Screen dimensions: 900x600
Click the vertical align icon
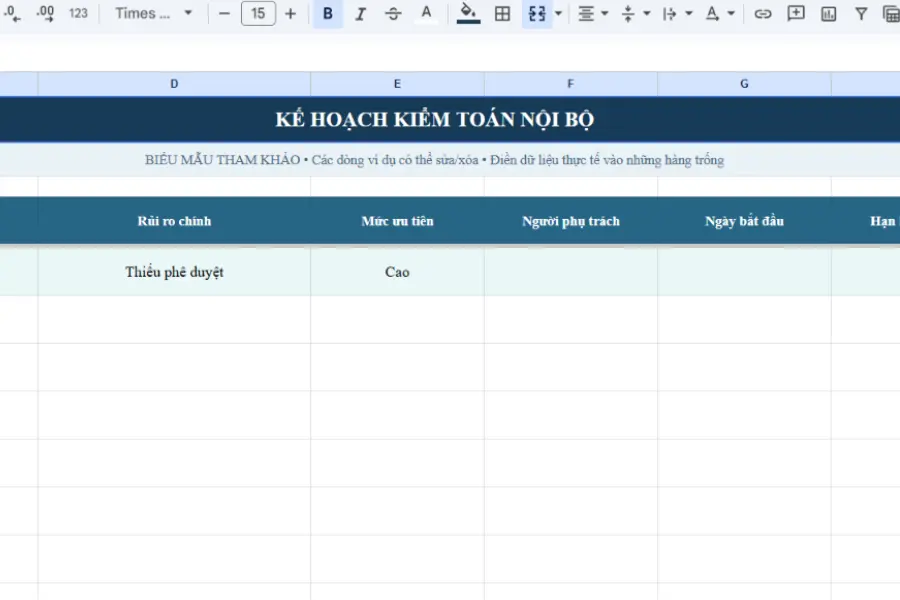coord(628,13)
